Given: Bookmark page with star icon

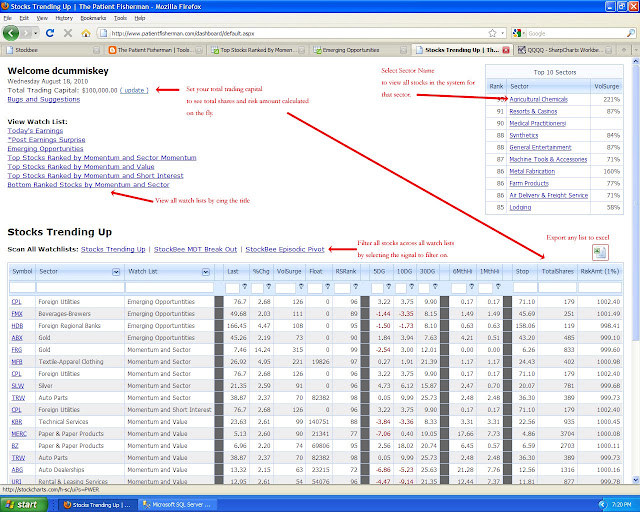Looking at the screenshot, I should click(x=493, y=33).
